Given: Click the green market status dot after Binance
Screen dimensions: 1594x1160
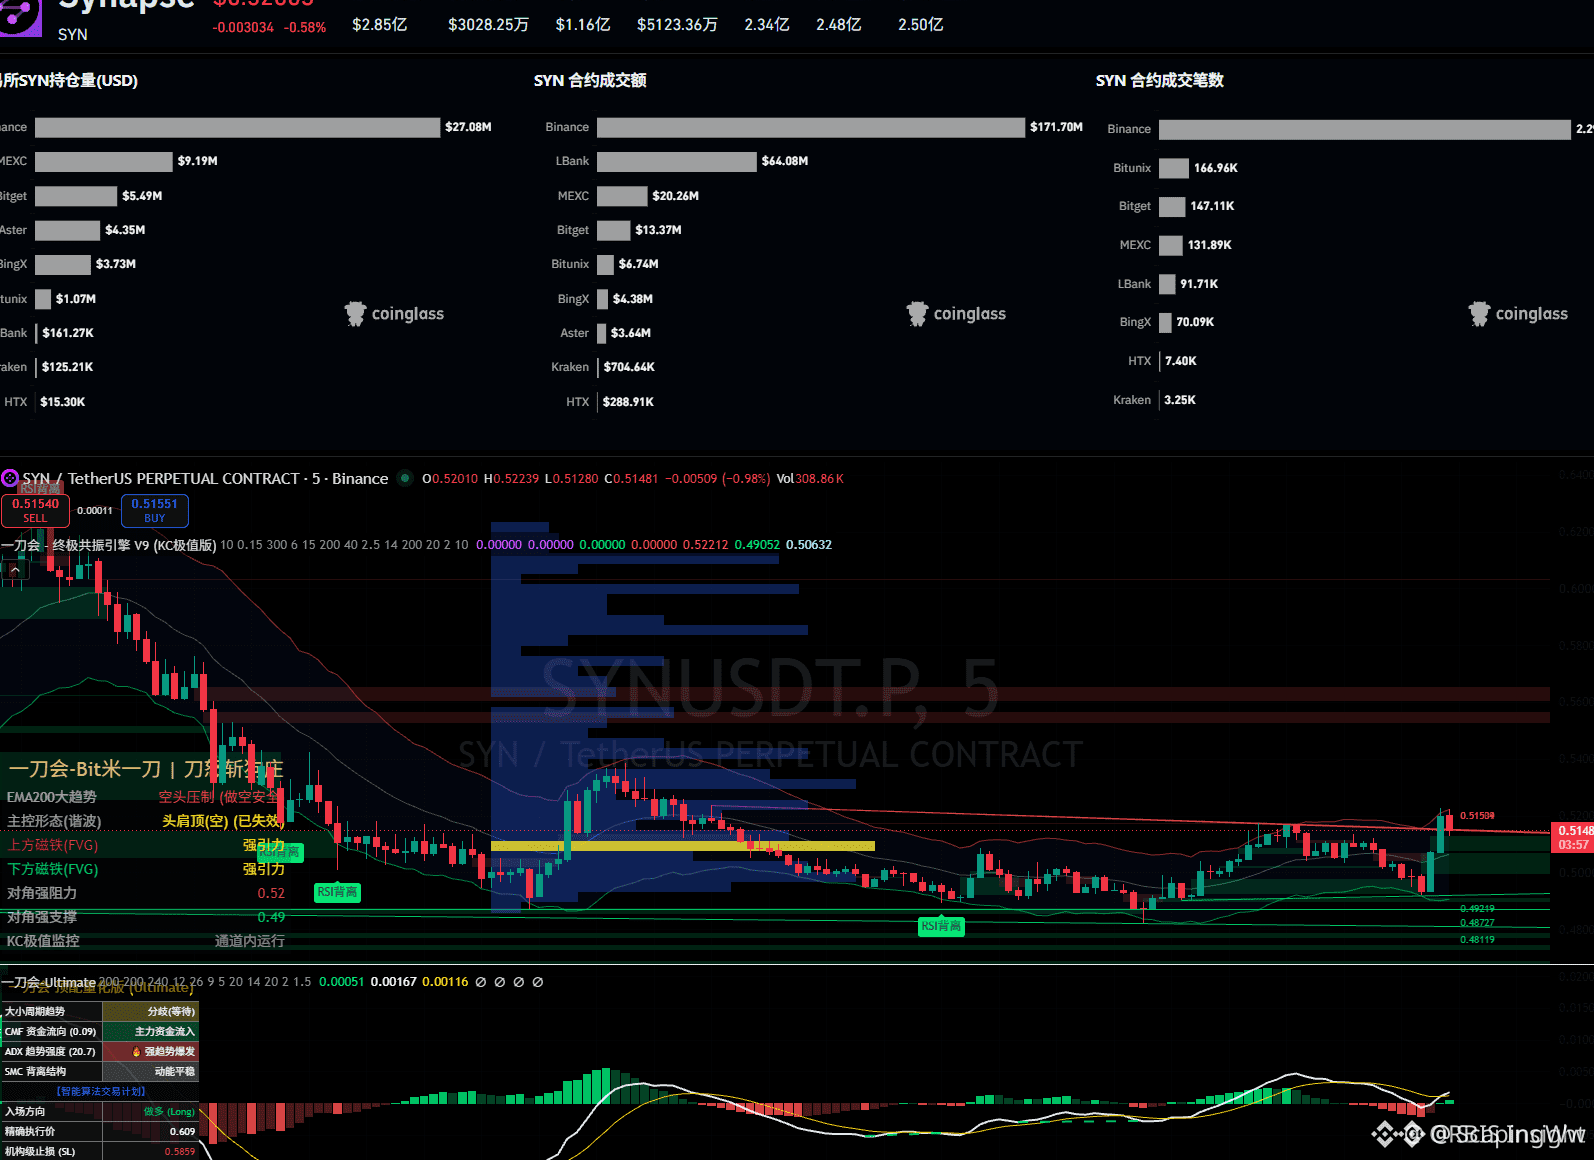Looking at the screenshot, I should tap(405, 478).
